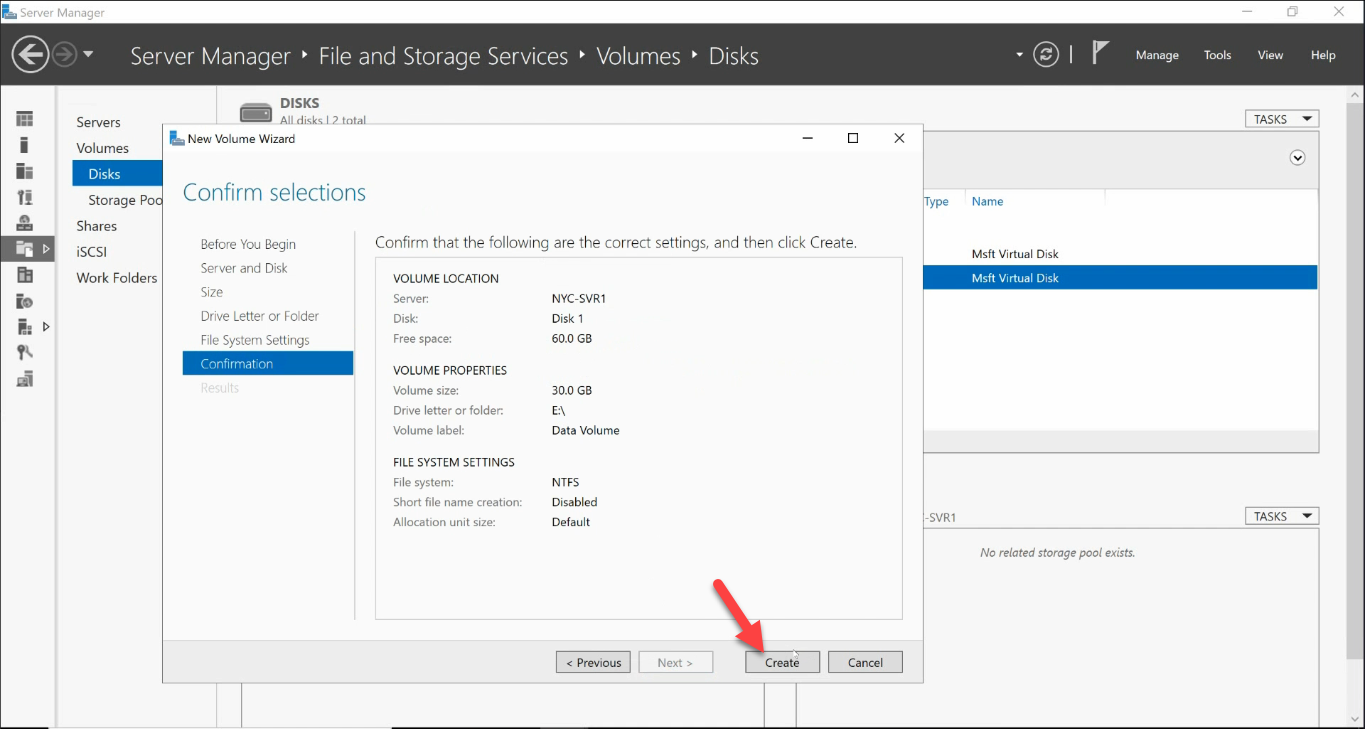This screenshot has height=729, width=1365.
Task: Click the Previous button
Action: click(x=594, y=662)
